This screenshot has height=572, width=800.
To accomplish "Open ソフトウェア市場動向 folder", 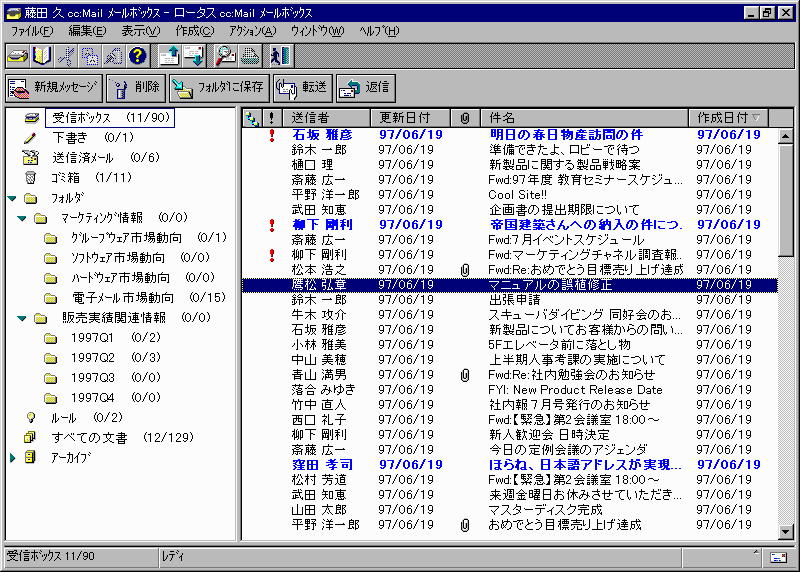I will click(x=140, y=258).
